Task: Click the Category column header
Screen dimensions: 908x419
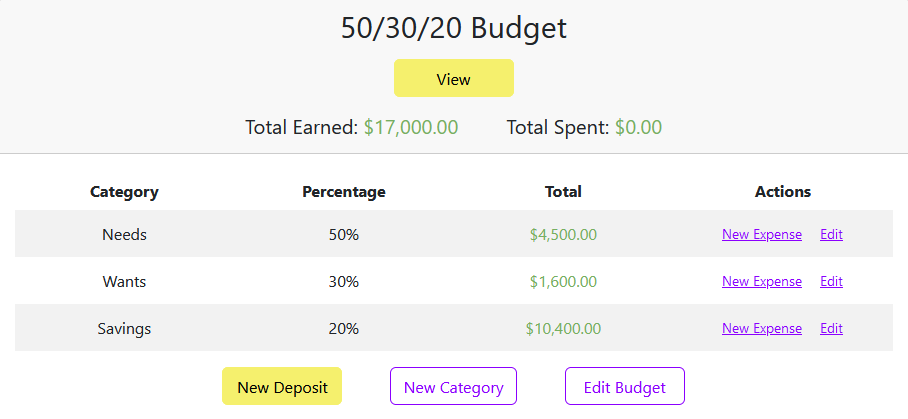Action: point(124,192)
